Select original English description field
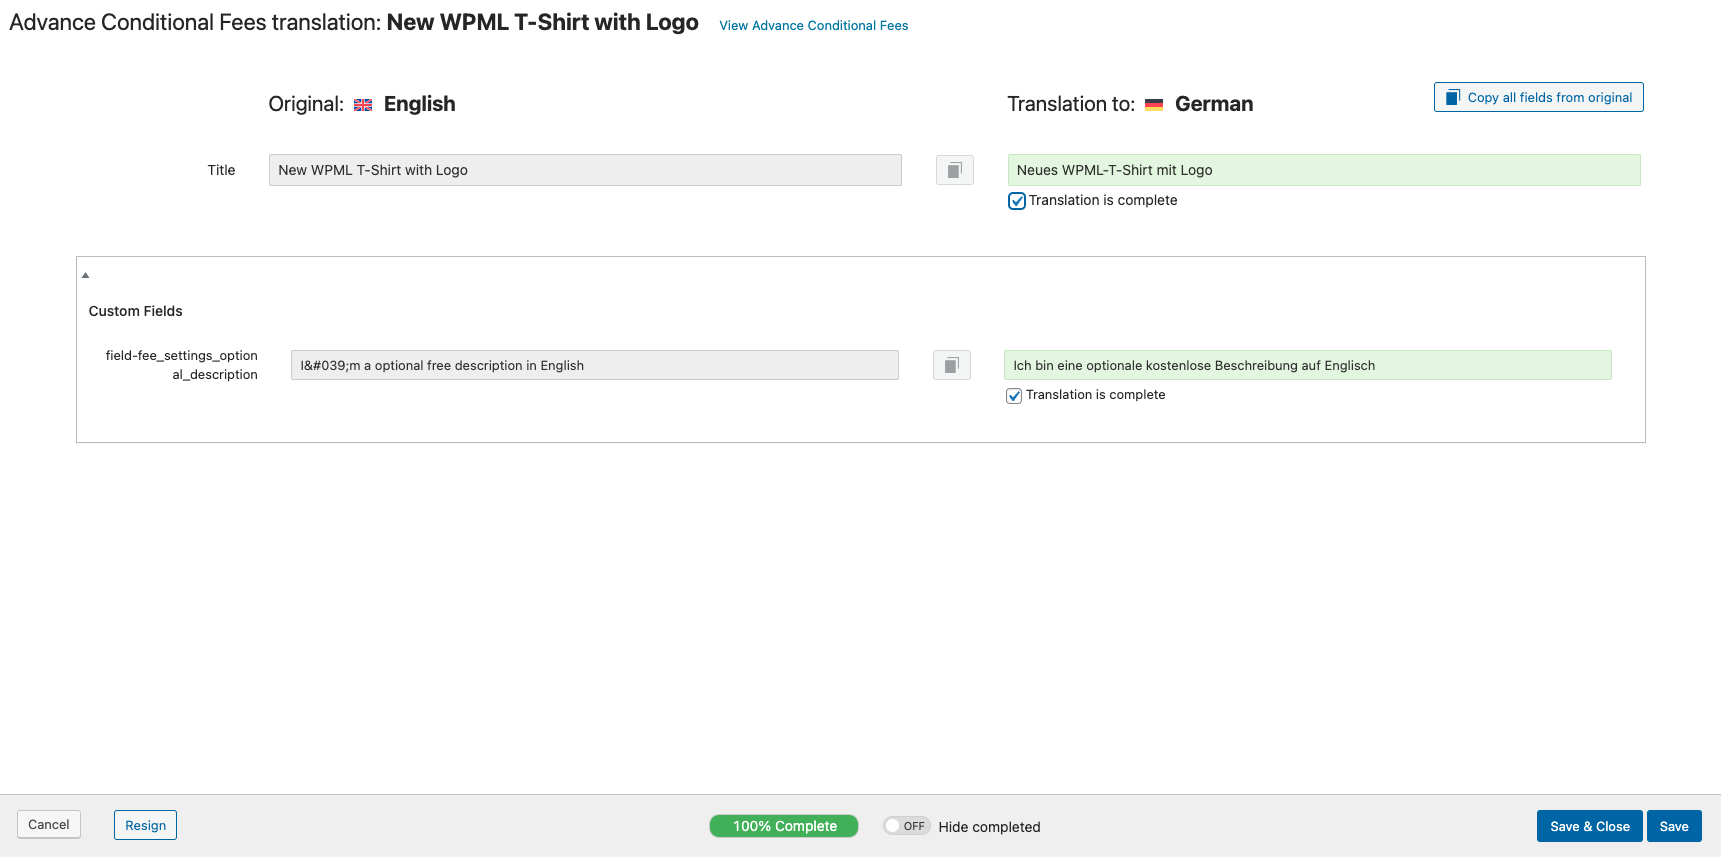This screenshot has height=857, width=1721. click(595, 365)
